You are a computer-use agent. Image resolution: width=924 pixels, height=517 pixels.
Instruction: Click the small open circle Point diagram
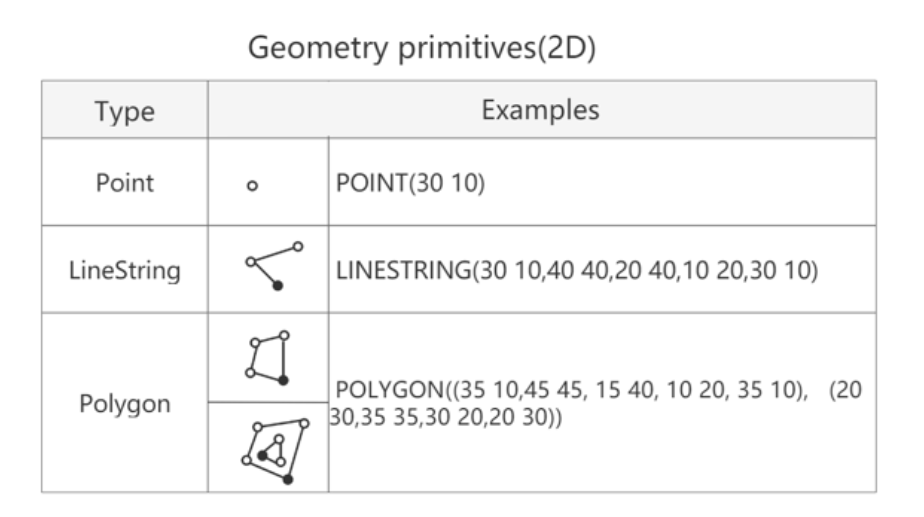coord(253,185)
